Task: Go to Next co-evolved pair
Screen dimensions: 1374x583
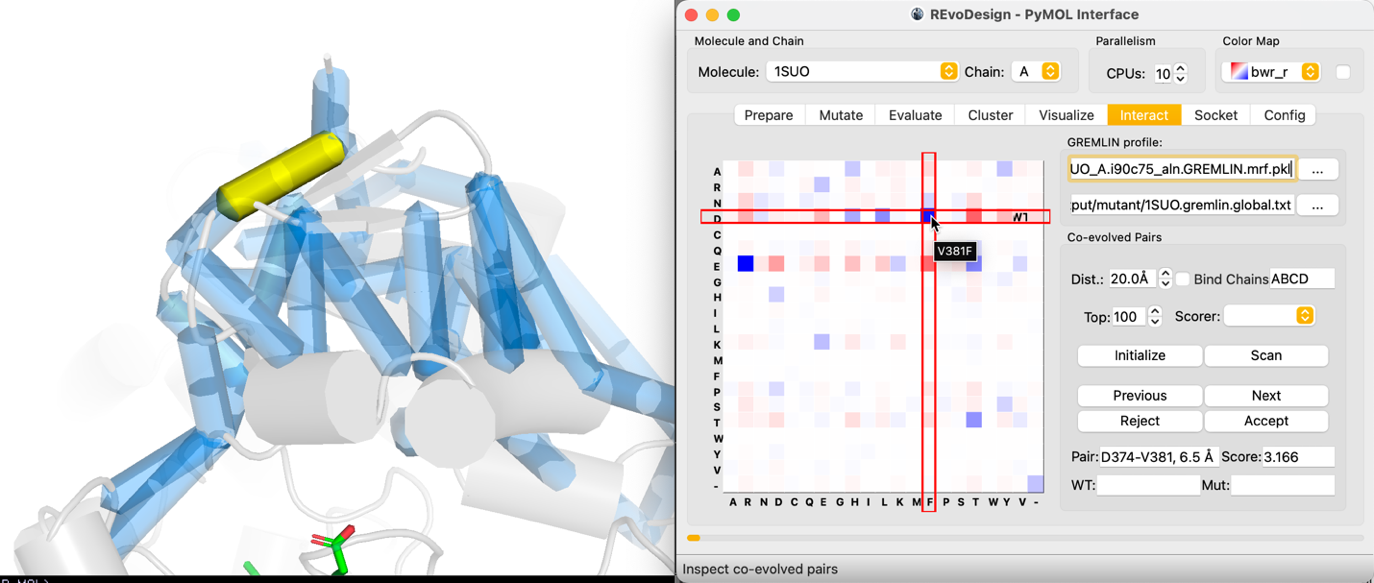Action: tap(1266, 395)
